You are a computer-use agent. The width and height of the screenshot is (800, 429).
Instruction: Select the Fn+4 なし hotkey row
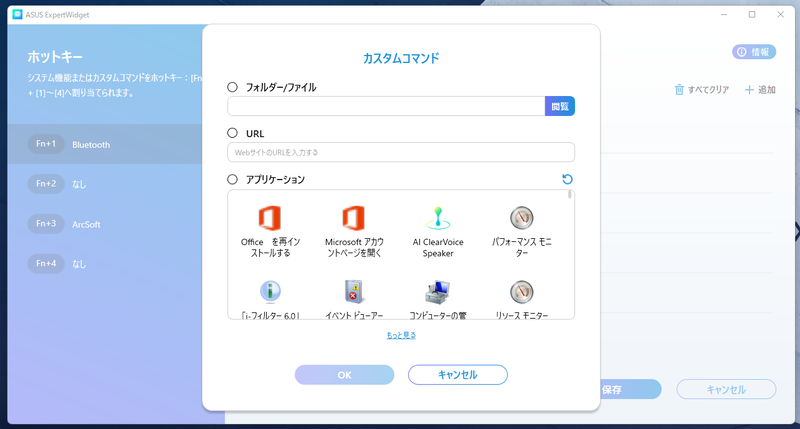(106, 263)
